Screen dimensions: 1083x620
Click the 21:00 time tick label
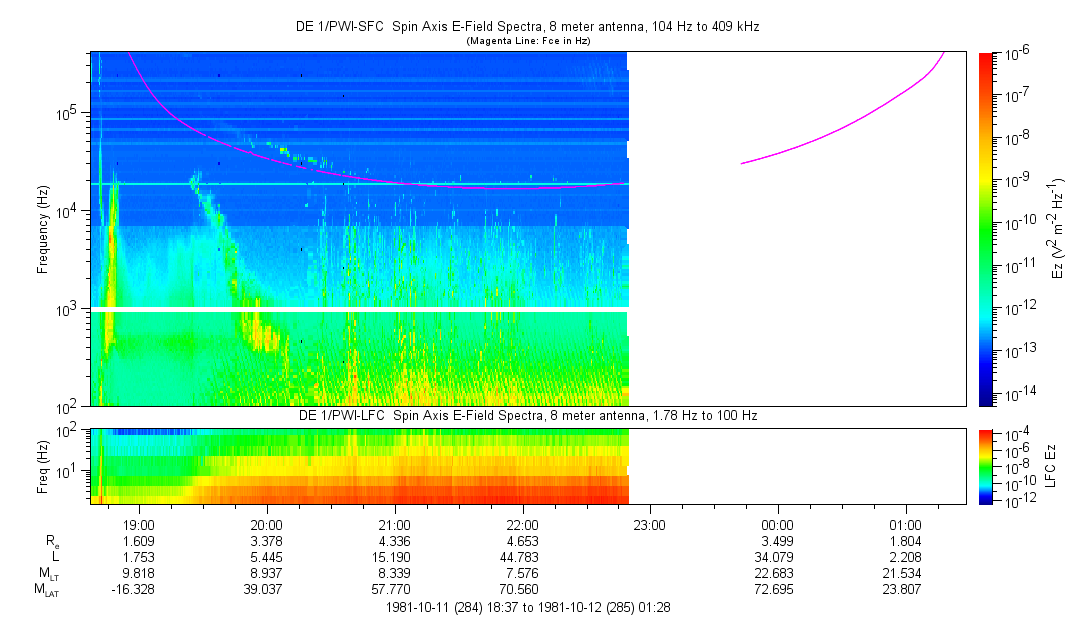click(394, 525)
